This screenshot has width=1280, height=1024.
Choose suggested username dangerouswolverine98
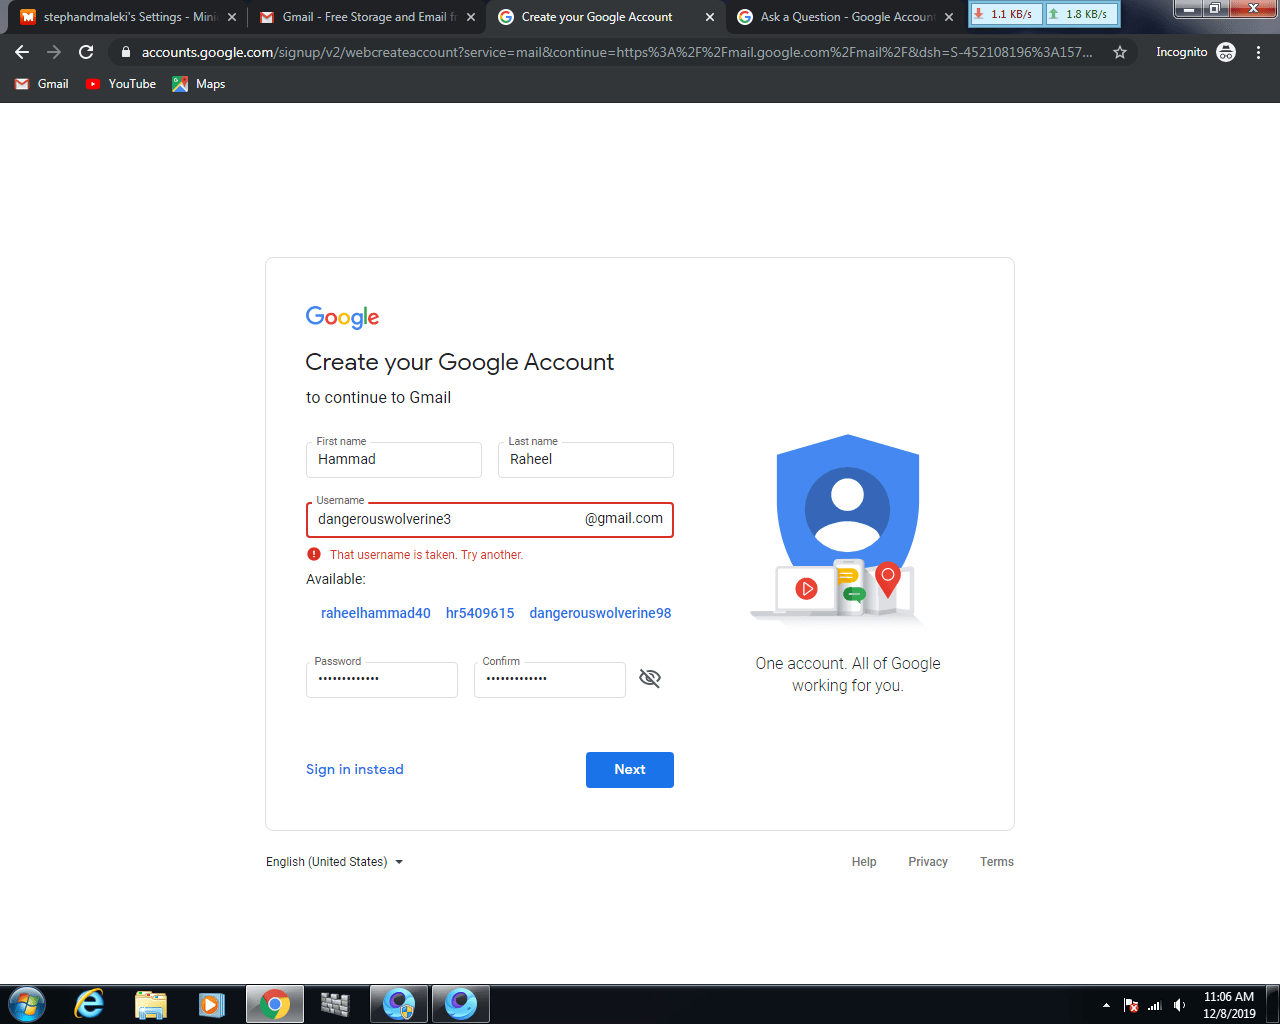(600, 613)
